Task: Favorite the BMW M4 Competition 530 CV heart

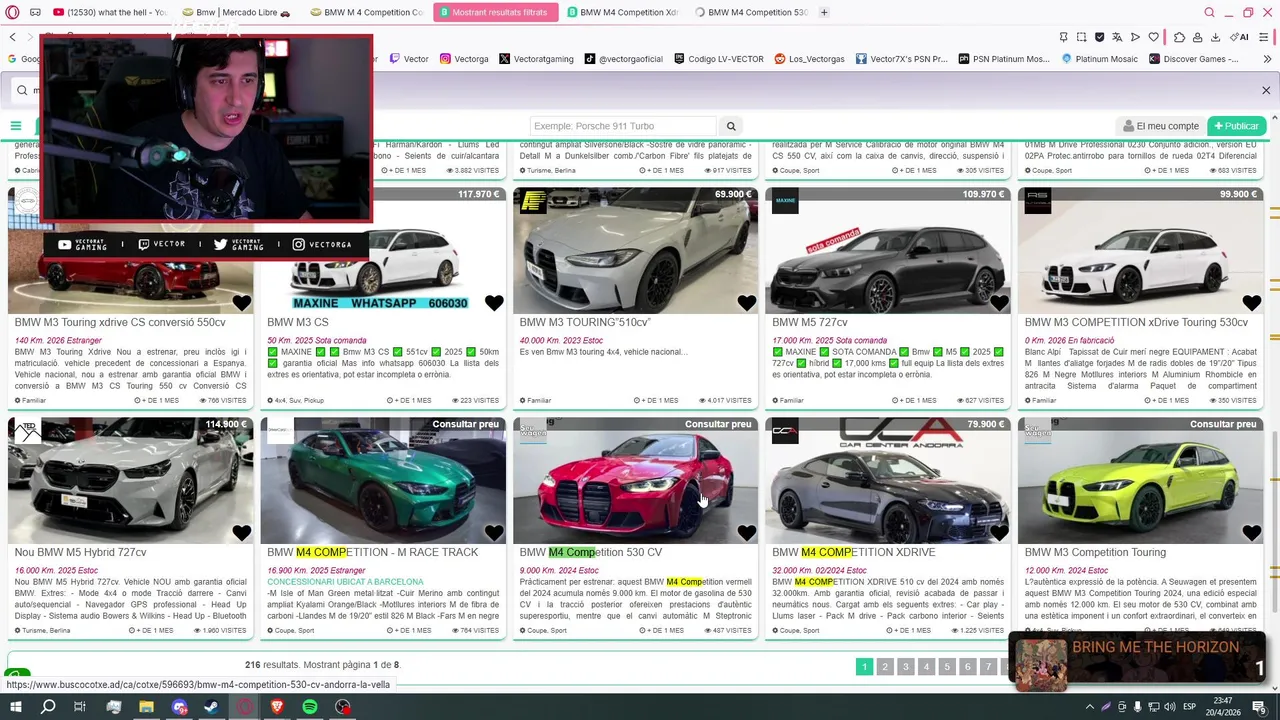Action: 746,533
